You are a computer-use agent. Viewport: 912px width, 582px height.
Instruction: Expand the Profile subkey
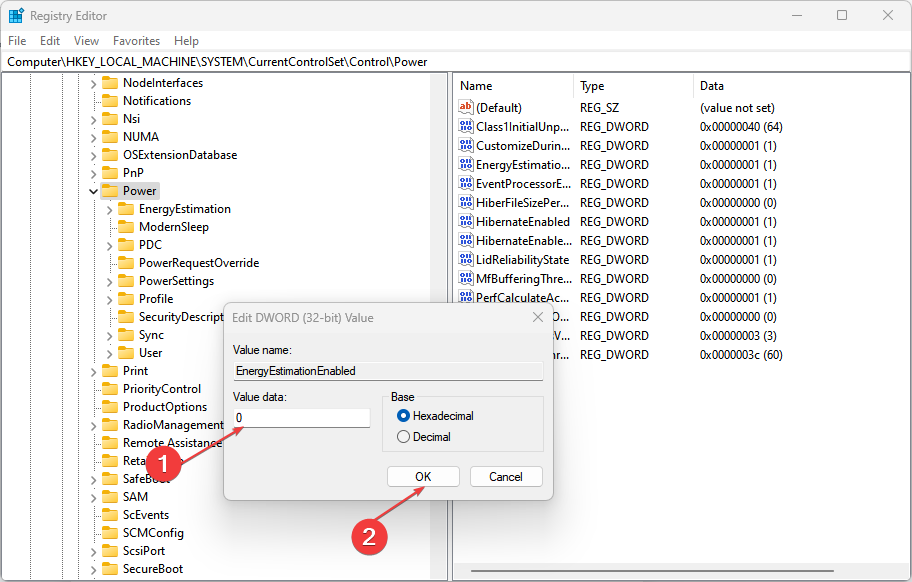109,299
